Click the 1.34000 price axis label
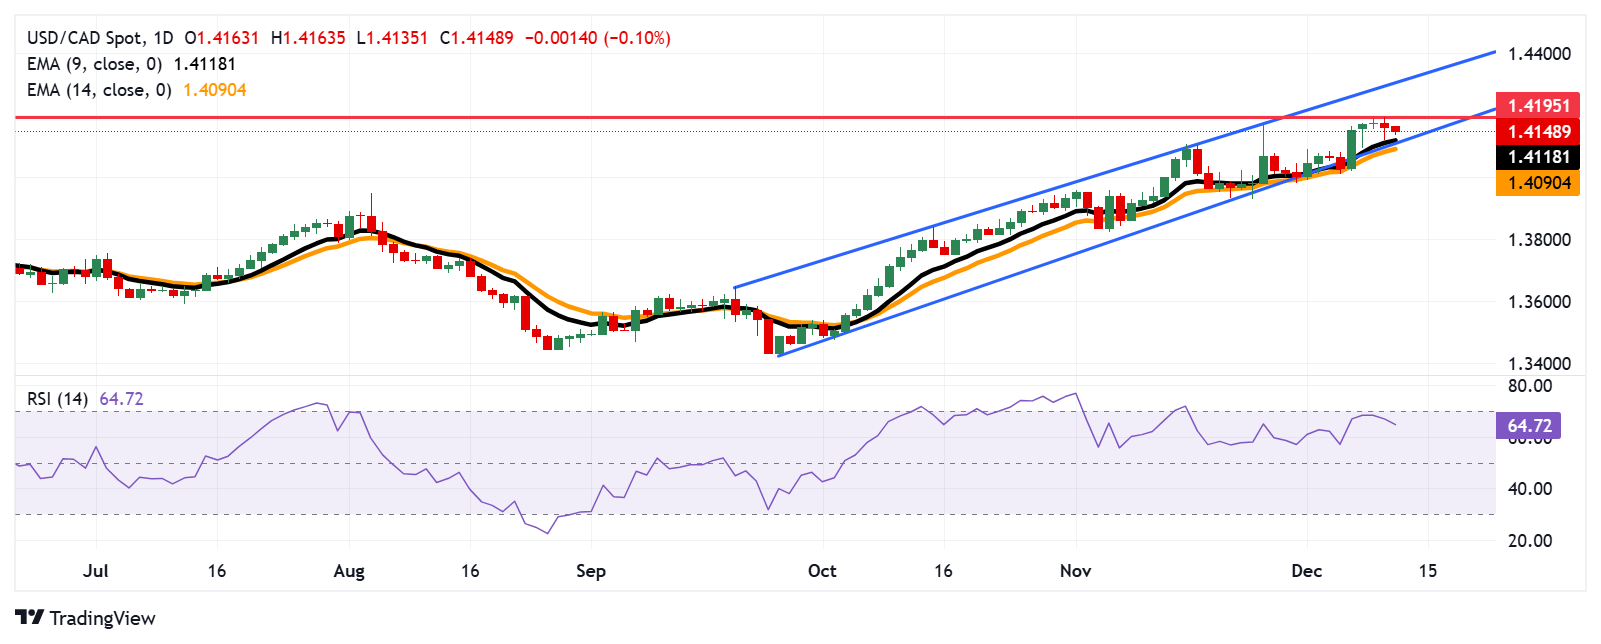This screenshot has height=644, width=1601. coord(1539,364)
